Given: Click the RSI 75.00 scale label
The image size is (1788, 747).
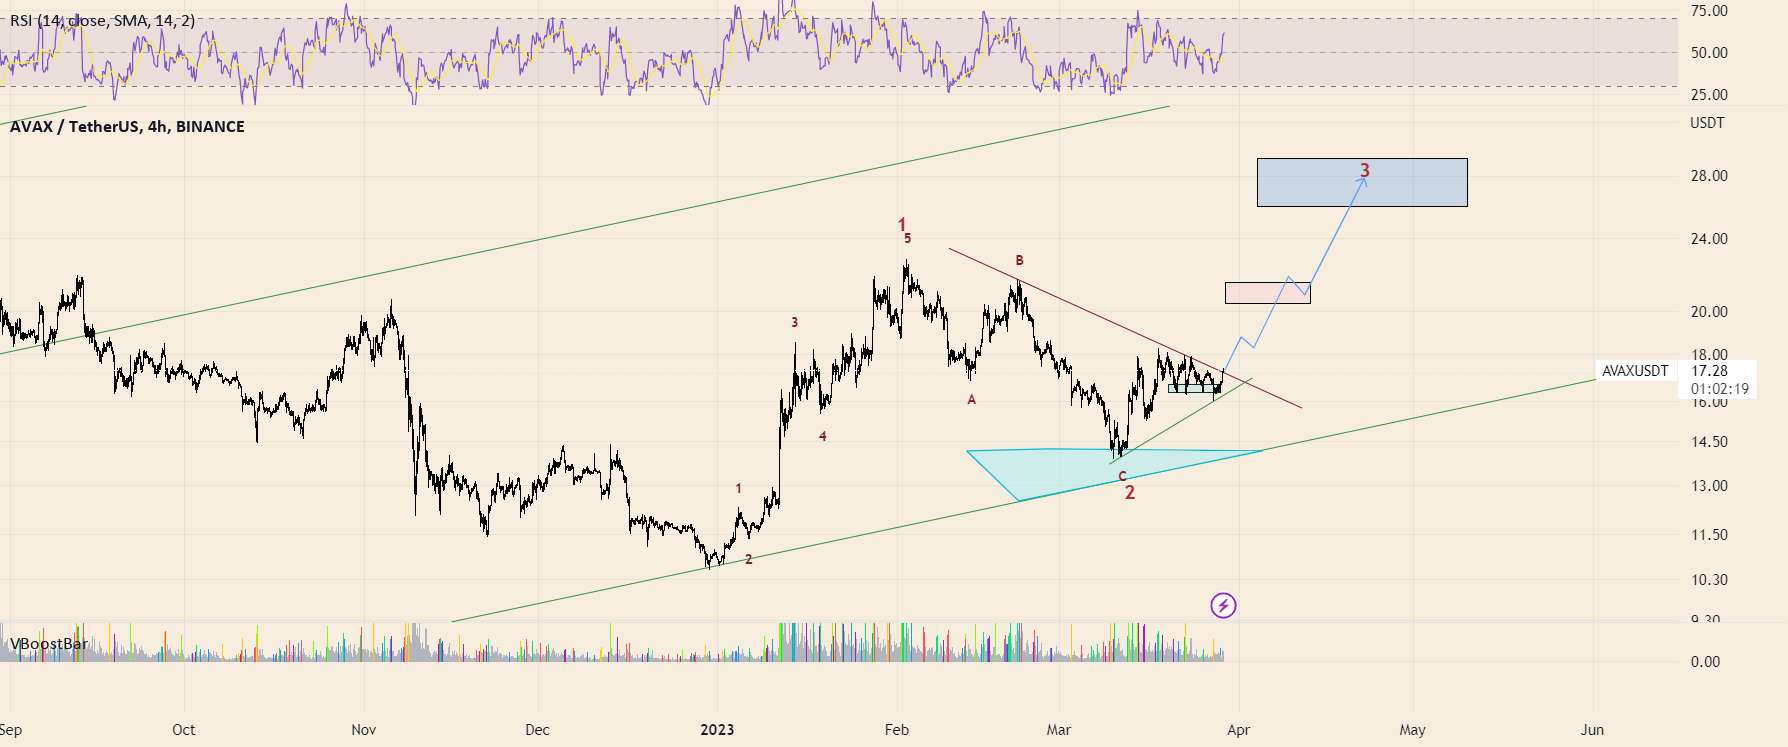Looking at the screenshot, I should point(1709,11).
